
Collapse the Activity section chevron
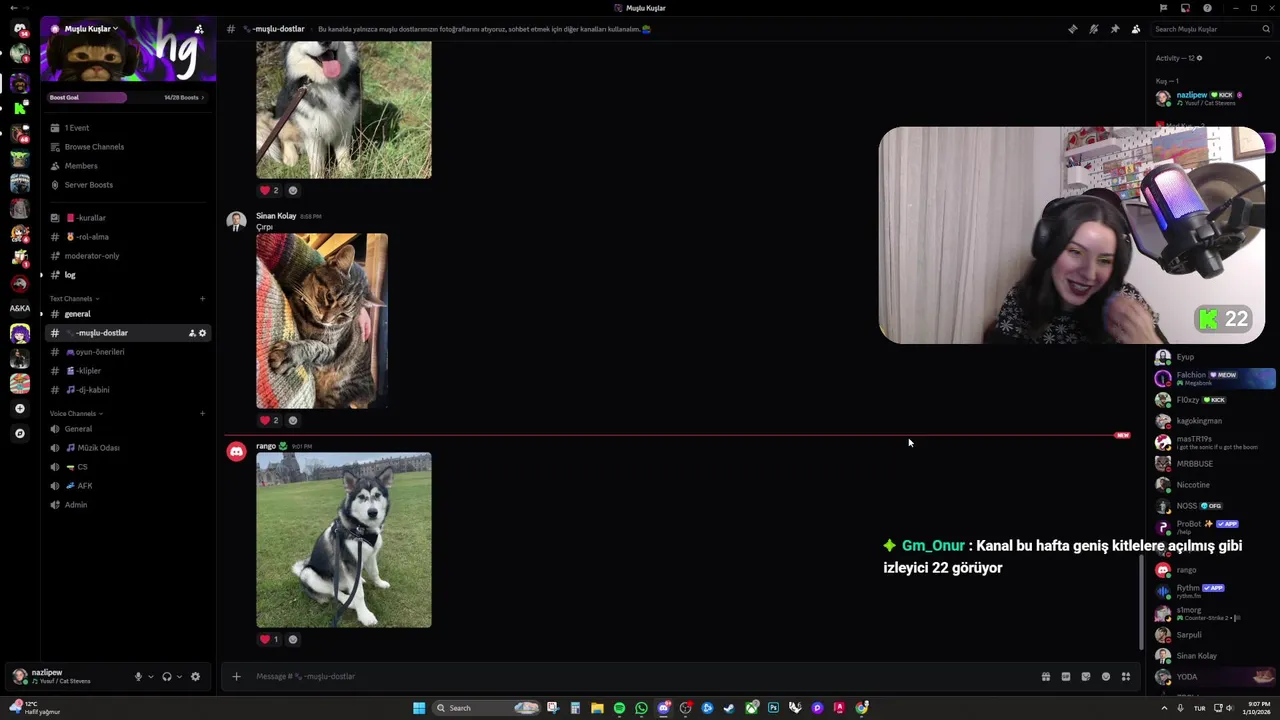click(x=1268, y=58)
